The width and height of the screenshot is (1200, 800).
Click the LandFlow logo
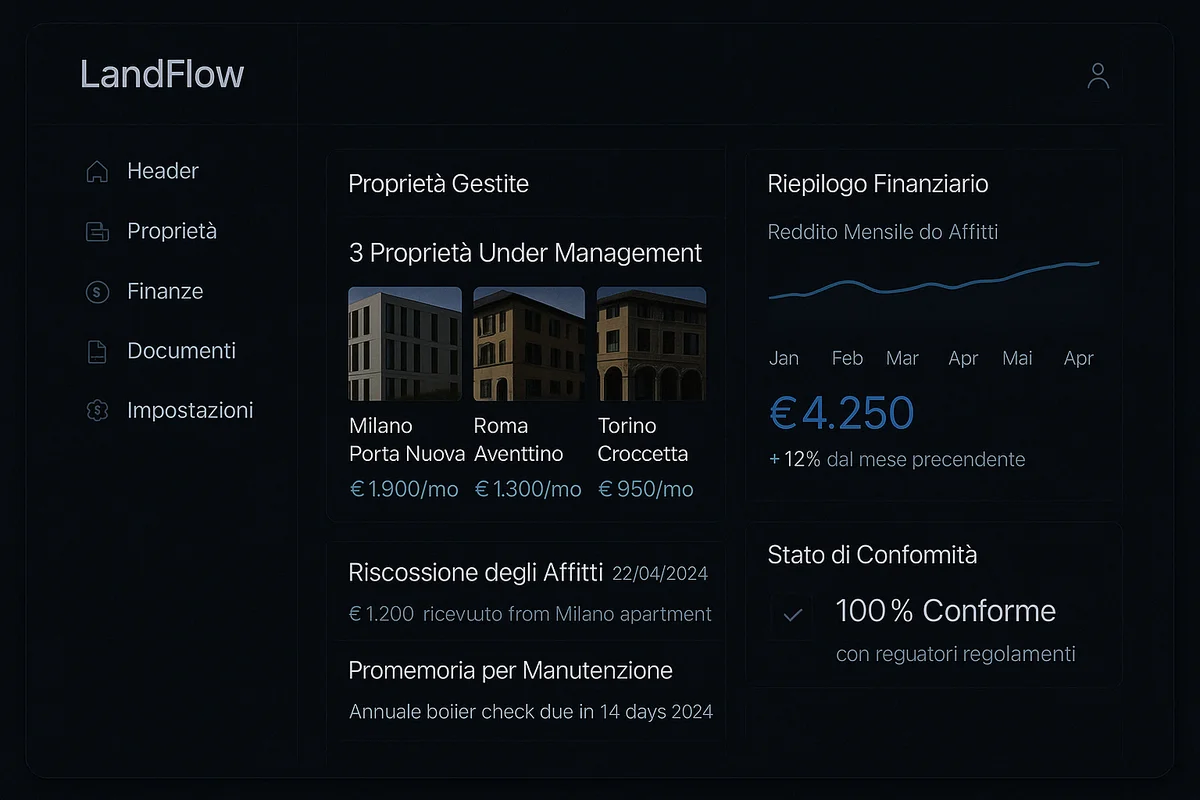pyautogui.click(x=162, y=73)
